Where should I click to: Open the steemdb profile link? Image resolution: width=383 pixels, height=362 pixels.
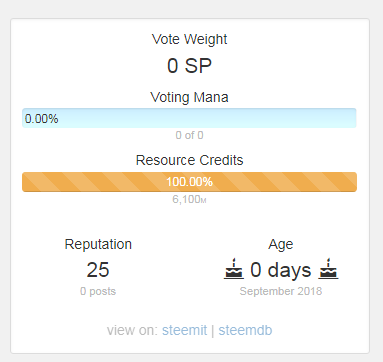click(245, 330)
